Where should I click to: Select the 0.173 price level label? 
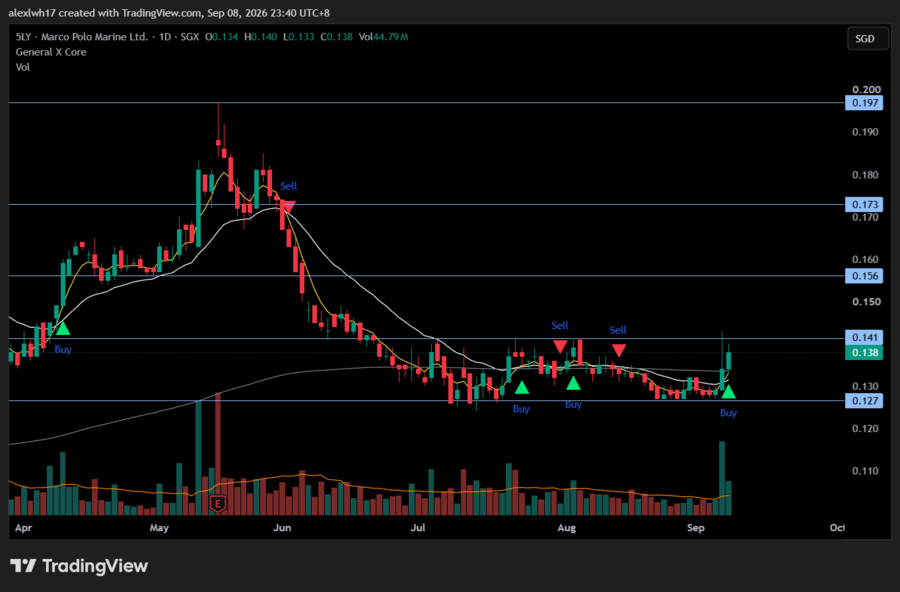(x=864, y=204)
